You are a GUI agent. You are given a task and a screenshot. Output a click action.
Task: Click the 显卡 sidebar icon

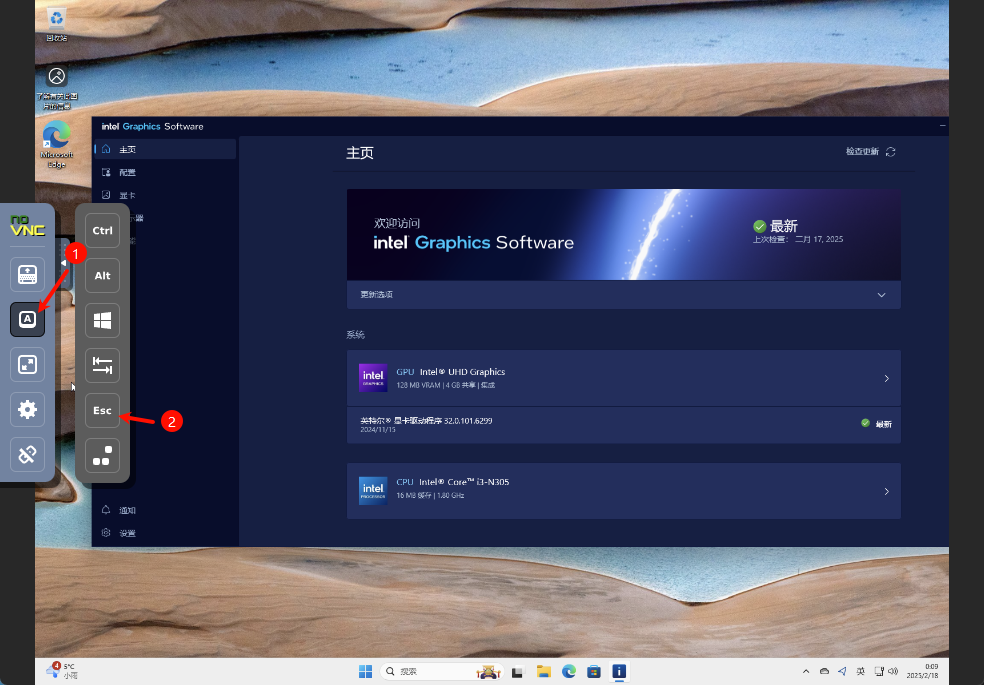(x=106, y=194)
